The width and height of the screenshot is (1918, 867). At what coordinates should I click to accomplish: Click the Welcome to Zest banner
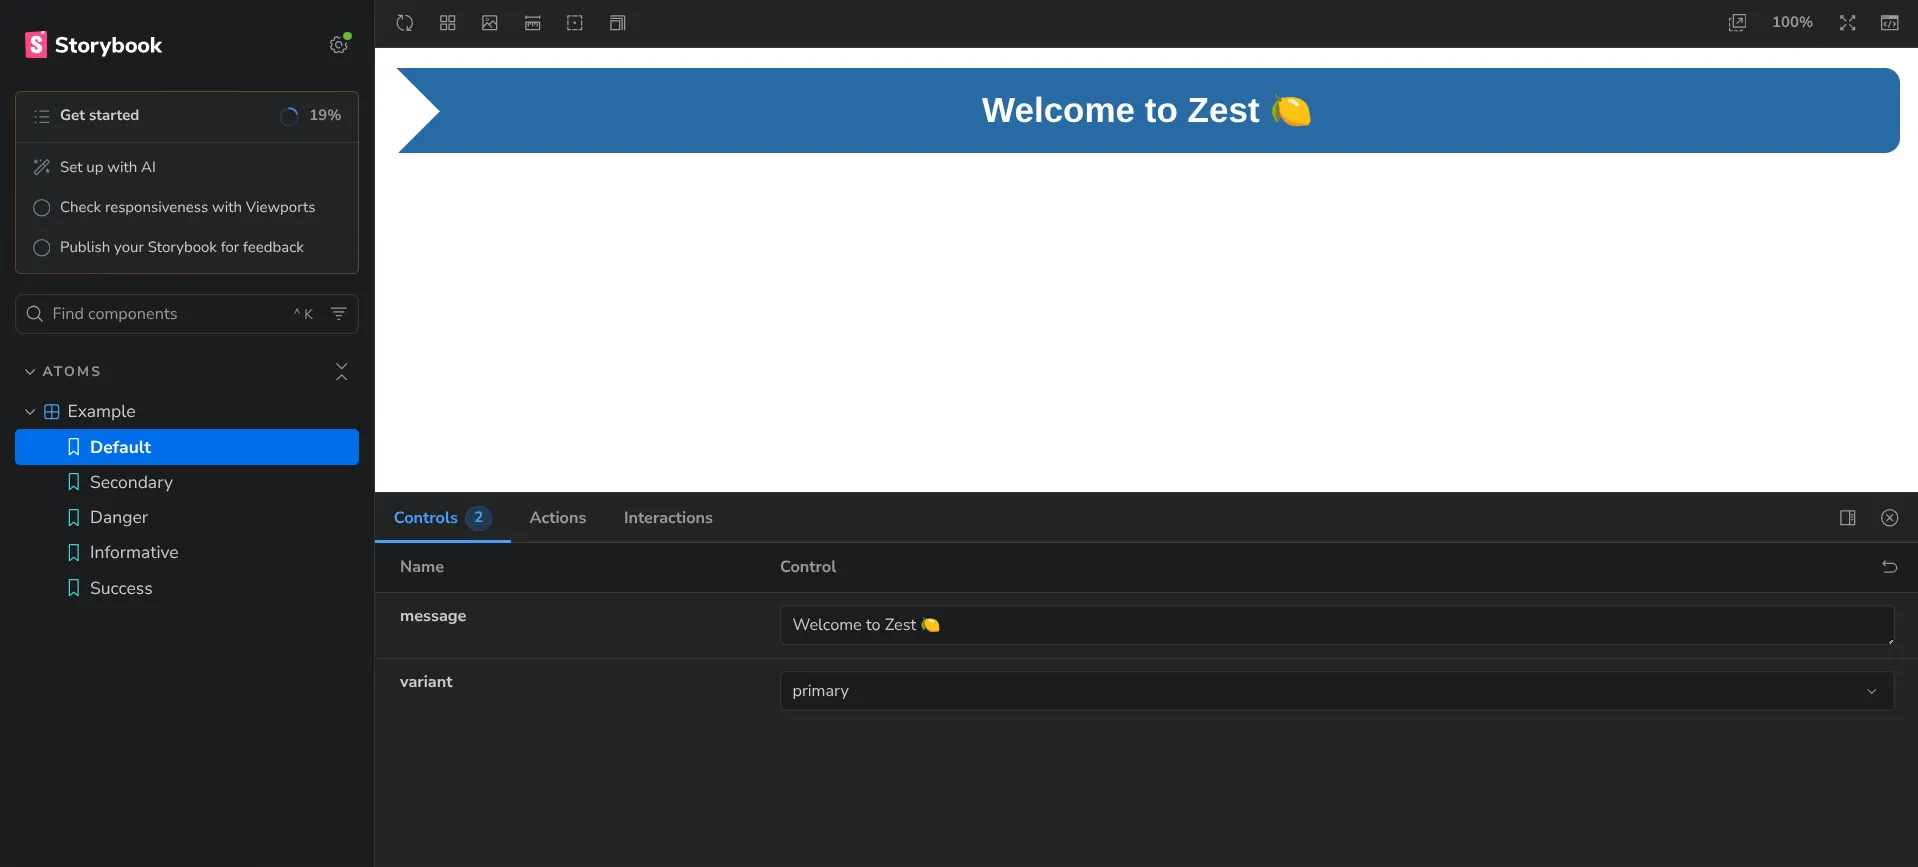coord(1148,111)
